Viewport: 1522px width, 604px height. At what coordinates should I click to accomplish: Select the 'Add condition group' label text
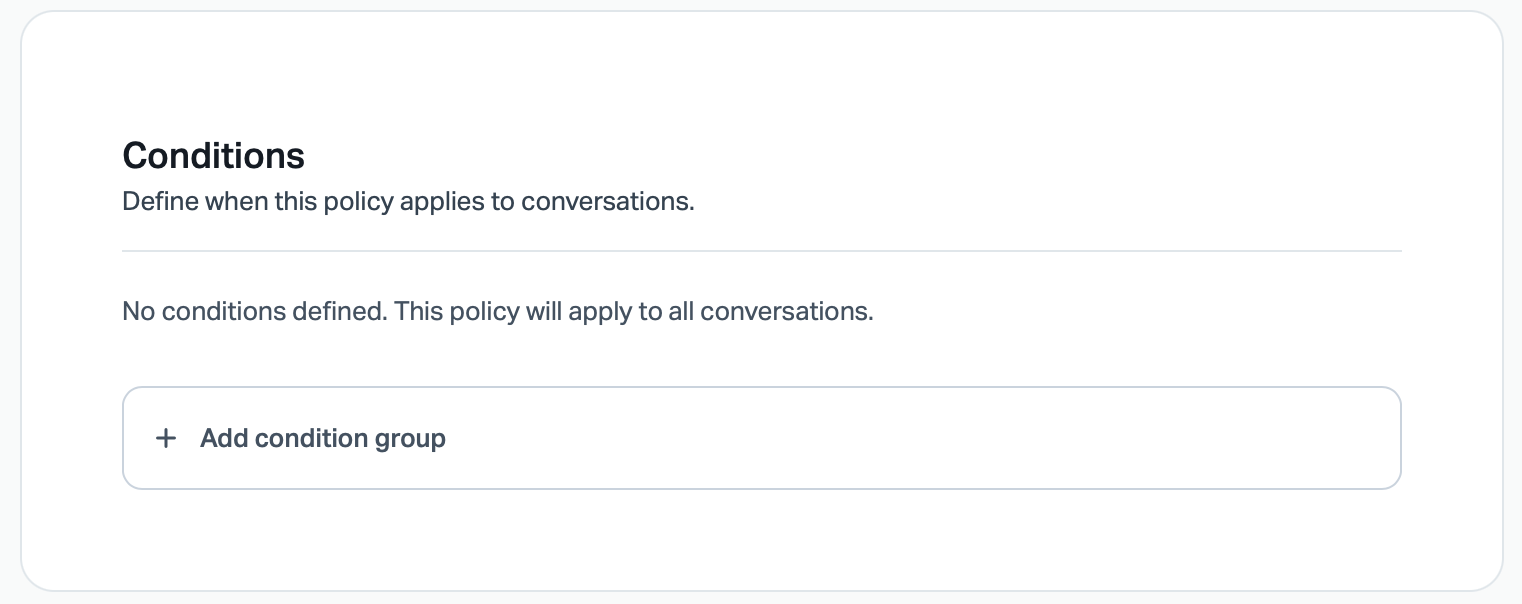pos(322,438)
